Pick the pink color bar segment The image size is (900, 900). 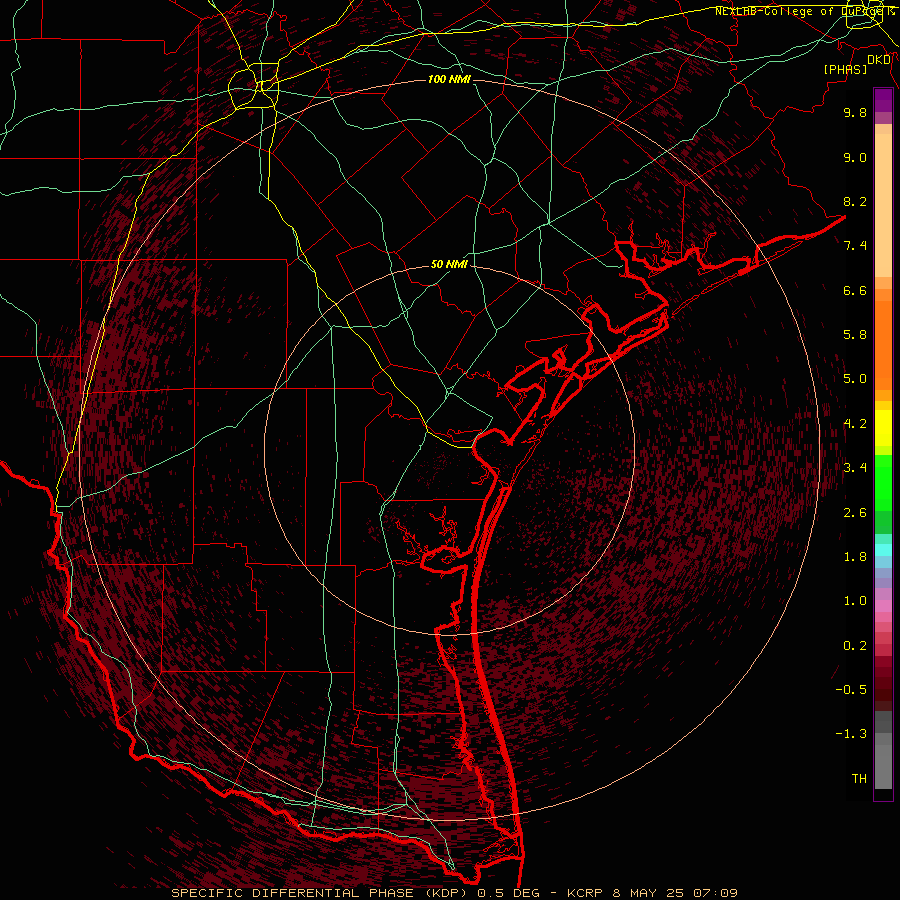883,606
